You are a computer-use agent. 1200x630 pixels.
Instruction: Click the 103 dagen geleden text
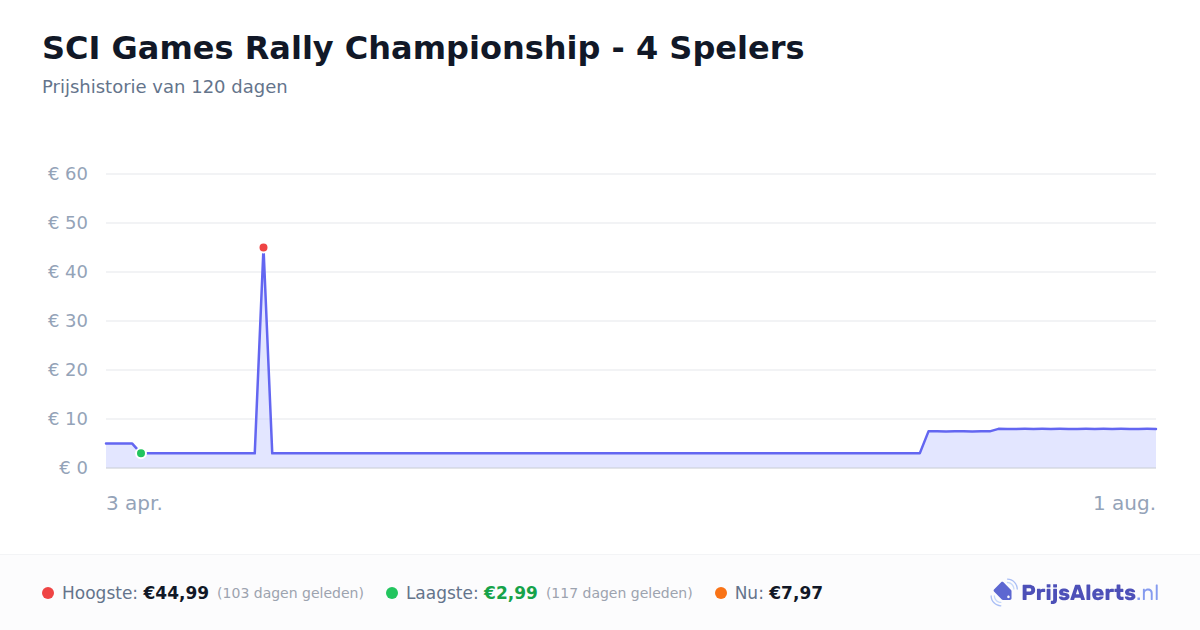pyautogui.click(x=290, y=593)
